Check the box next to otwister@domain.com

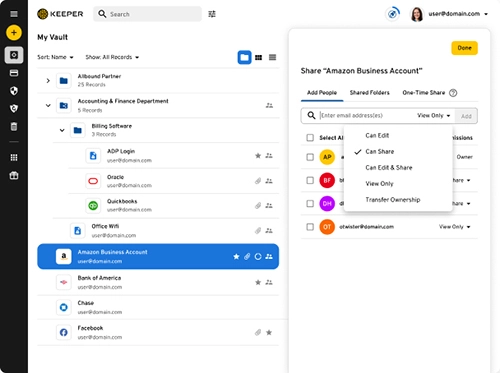(x=310, y=227)
